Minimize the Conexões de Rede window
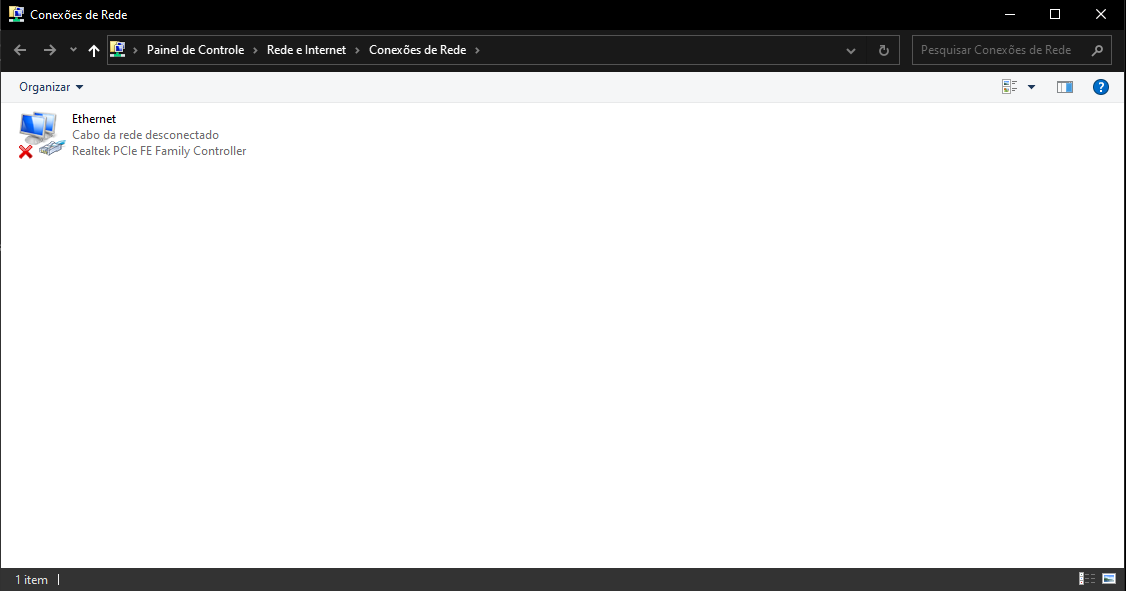Screen dimensions: 1126x591 click(x=1010, y=14)
